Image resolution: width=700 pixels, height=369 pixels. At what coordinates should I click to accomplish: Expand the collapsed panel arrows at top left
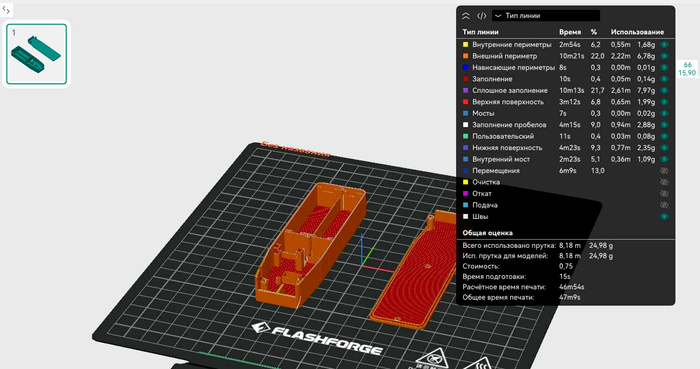(6, 10)
